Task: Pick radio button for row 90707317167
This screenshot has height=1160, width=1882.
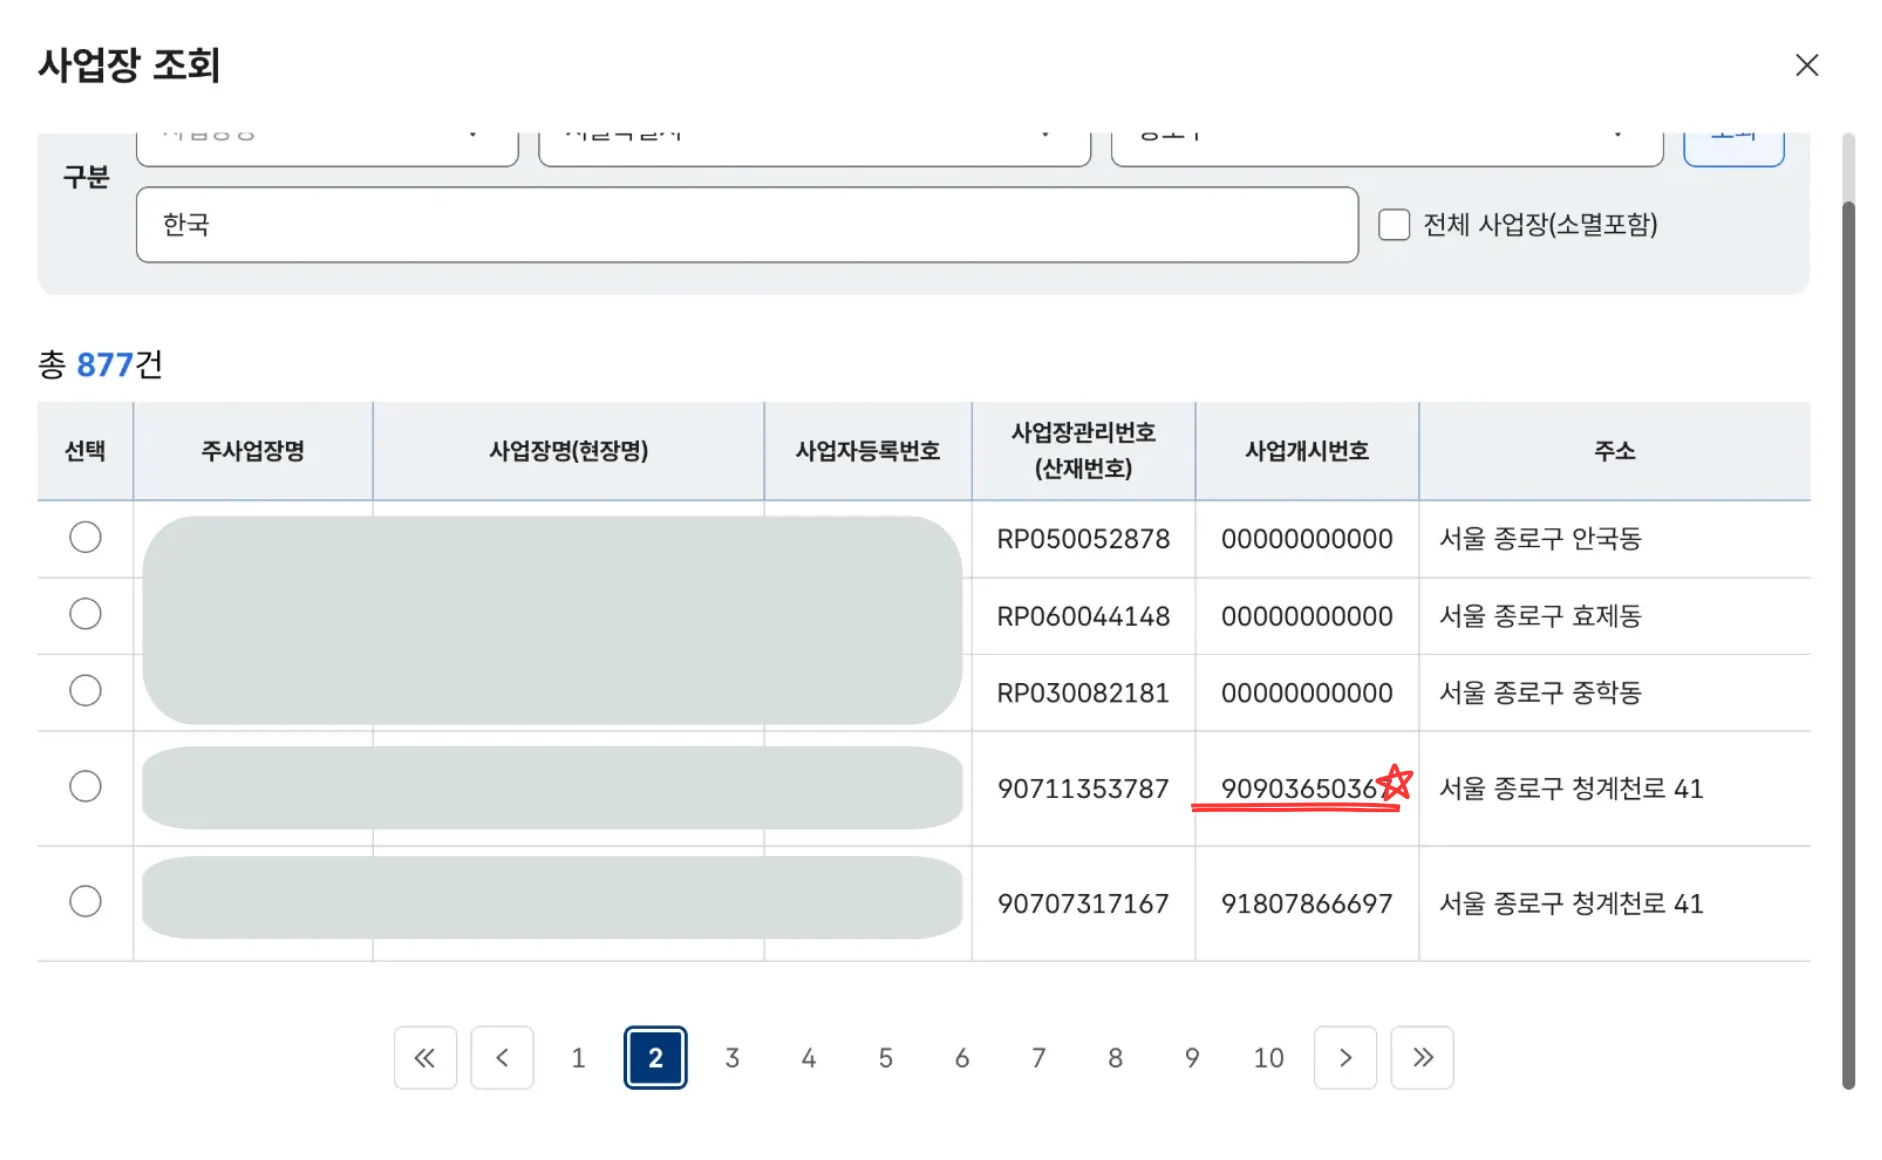Action: 85,902
